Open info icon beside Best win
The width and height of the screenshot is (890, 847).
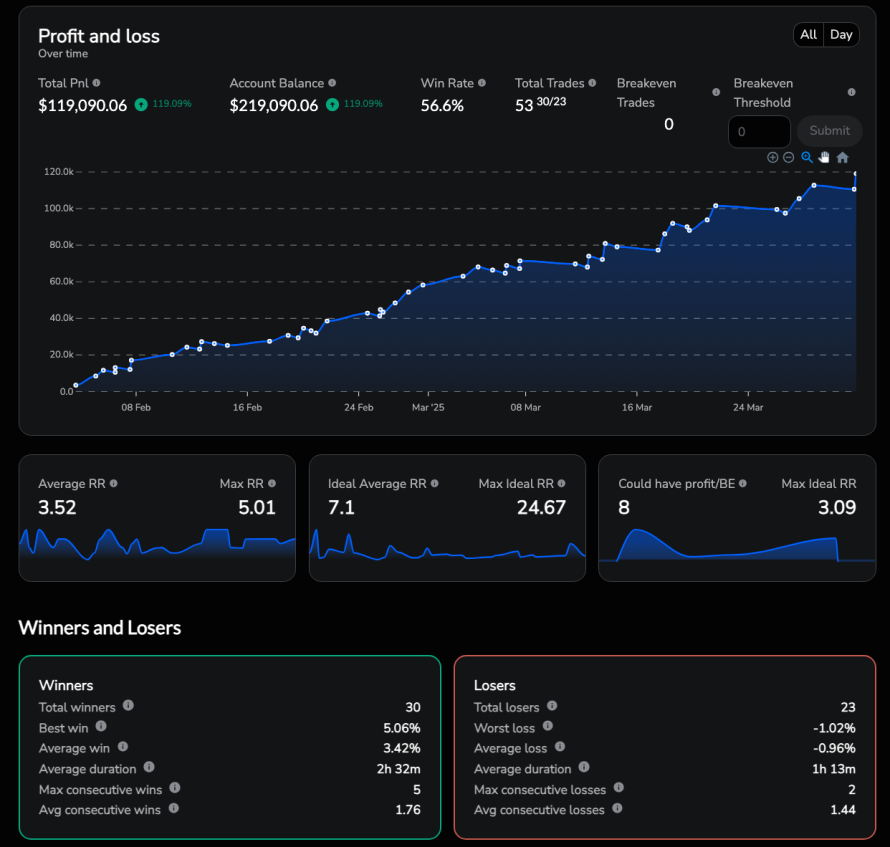[101, 727]
